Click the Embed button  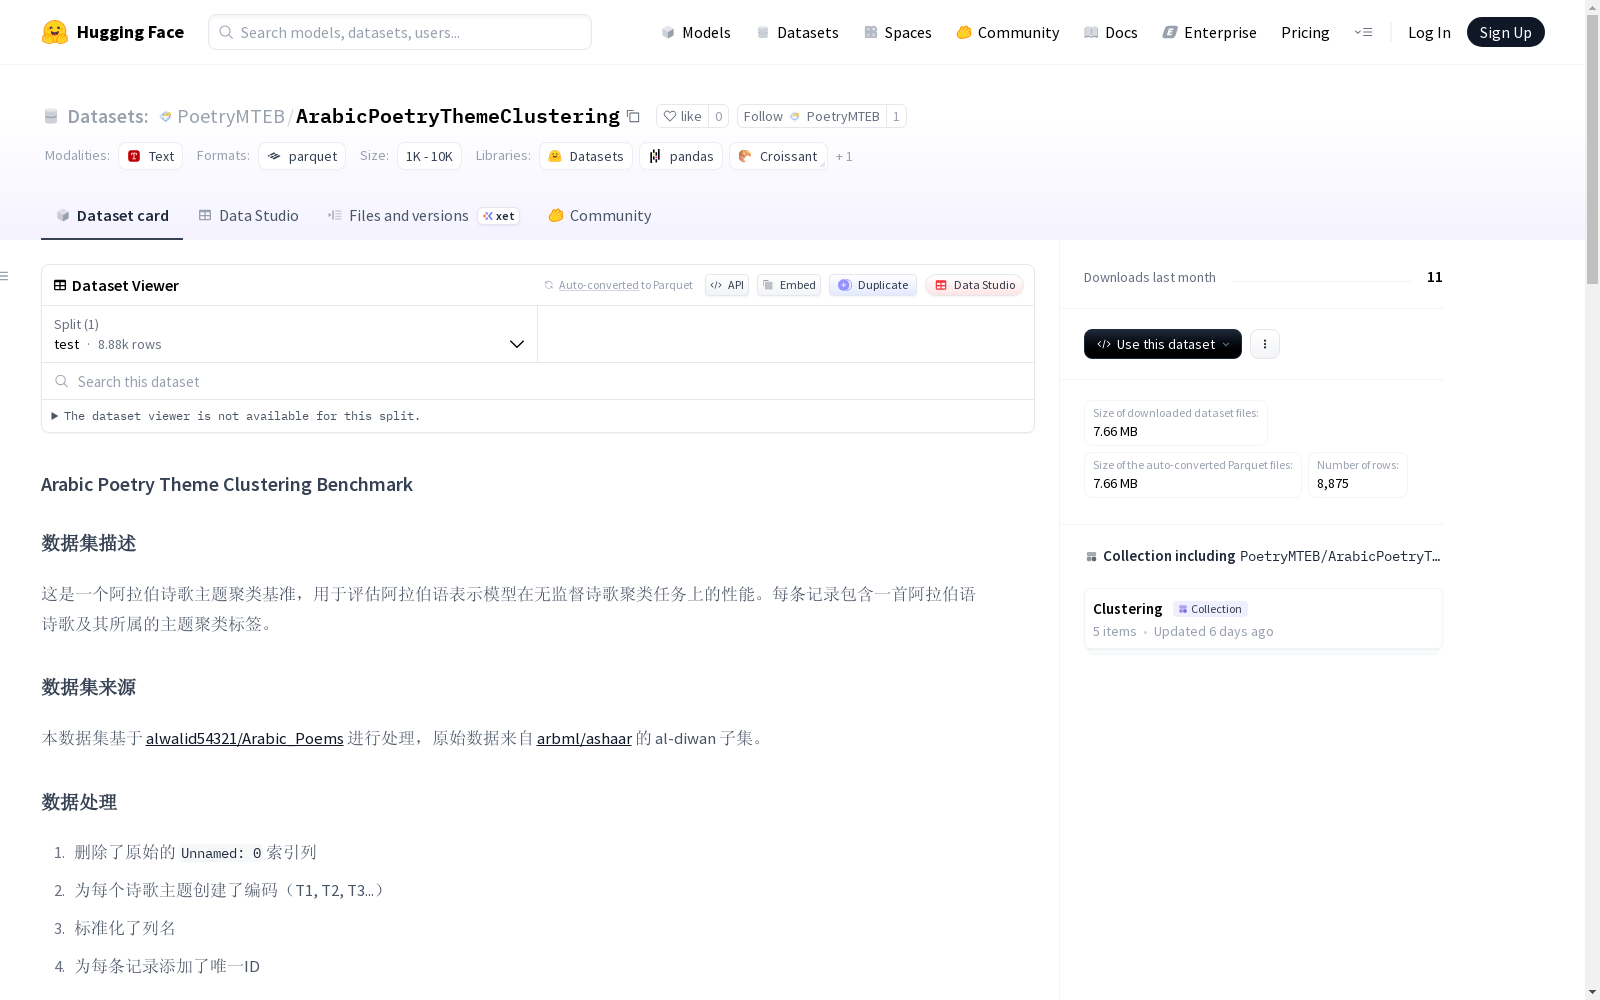(789, 285)
